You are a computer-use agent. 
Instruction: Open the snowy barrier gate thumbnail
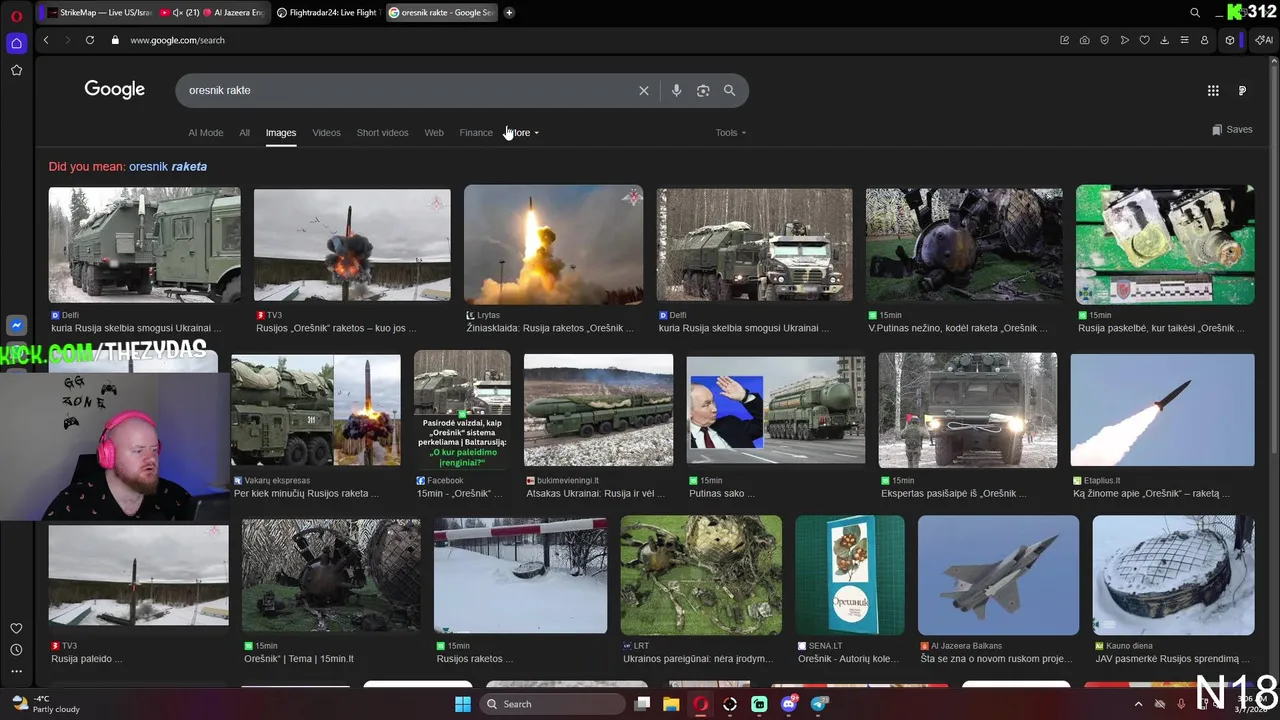click(520, 575)
